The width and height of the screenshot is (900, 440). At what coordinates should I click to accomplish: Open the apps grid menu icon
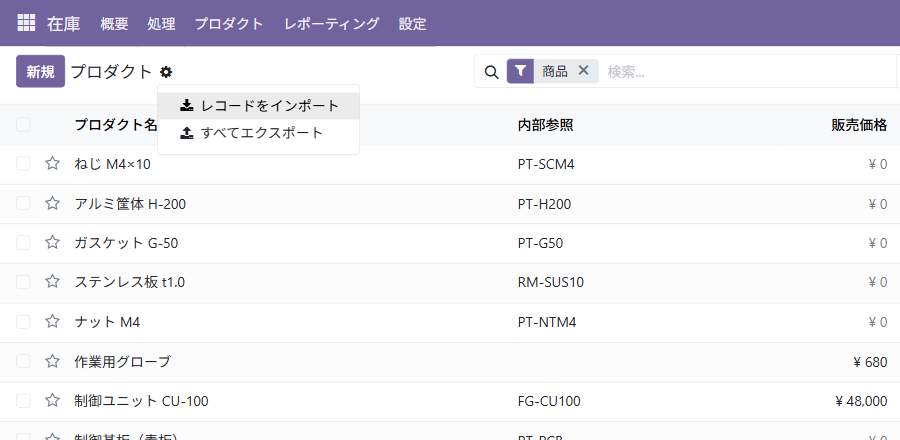26,23
